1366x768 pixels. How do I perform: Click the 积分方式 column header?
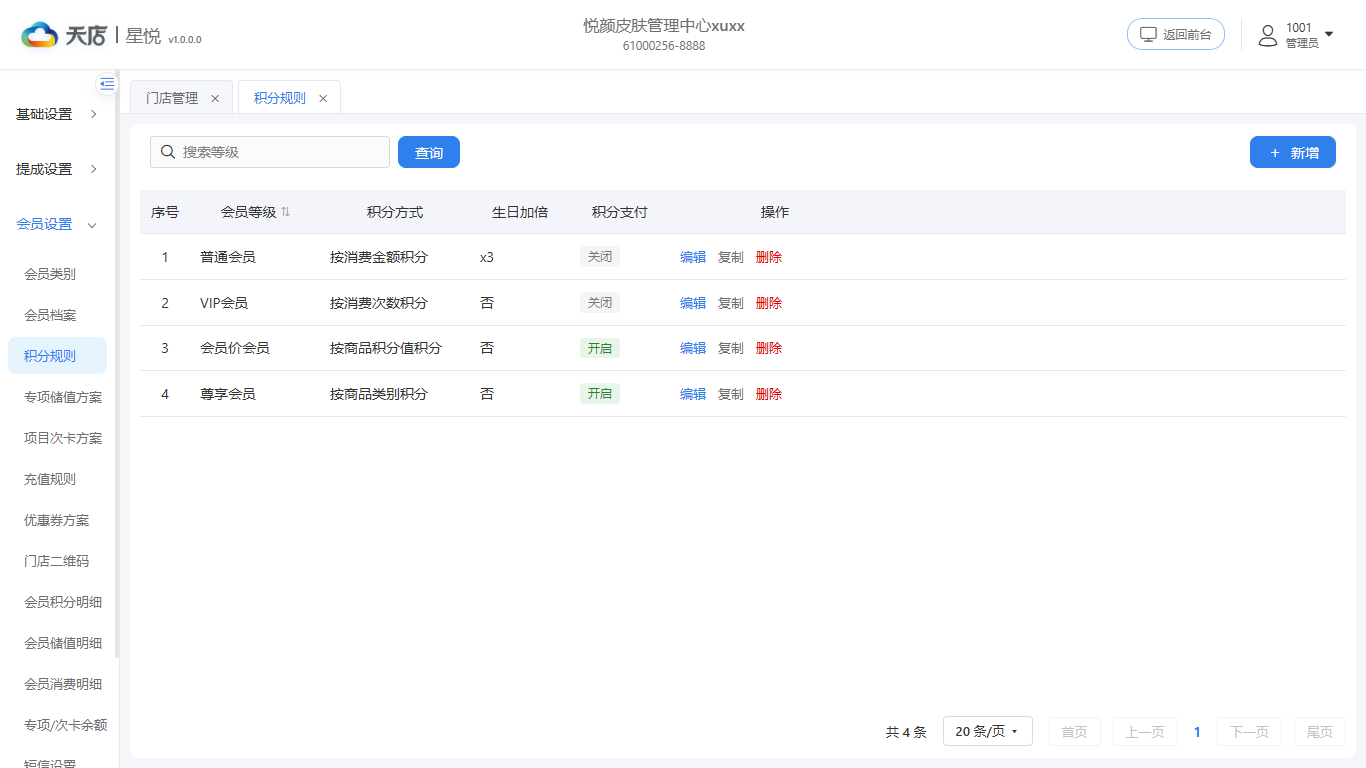tap(395, 212)
